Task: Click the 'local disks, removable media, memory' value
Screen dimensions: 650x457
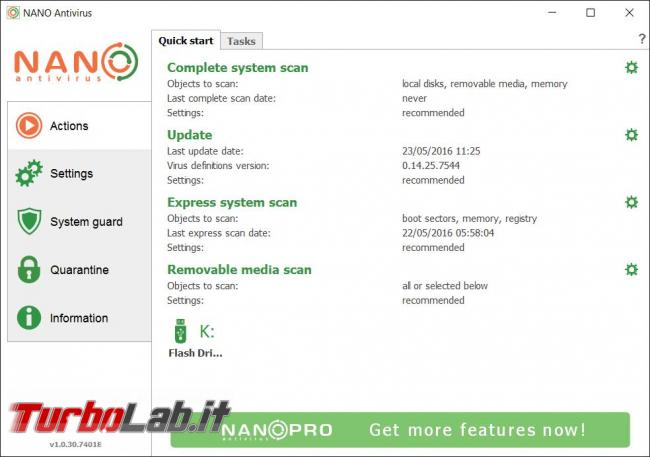Action: point(485,84)
